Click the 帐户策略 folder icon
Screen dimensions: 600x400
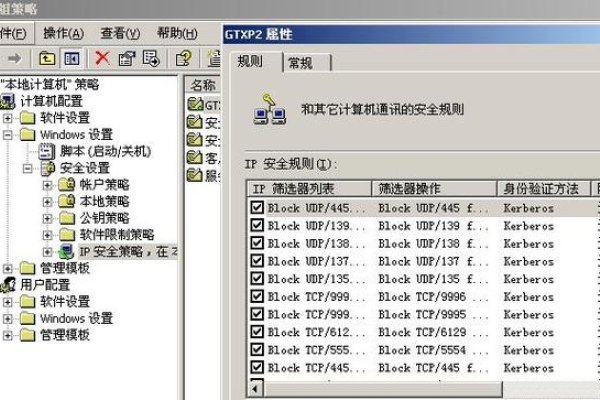click(x=67, y=184)
